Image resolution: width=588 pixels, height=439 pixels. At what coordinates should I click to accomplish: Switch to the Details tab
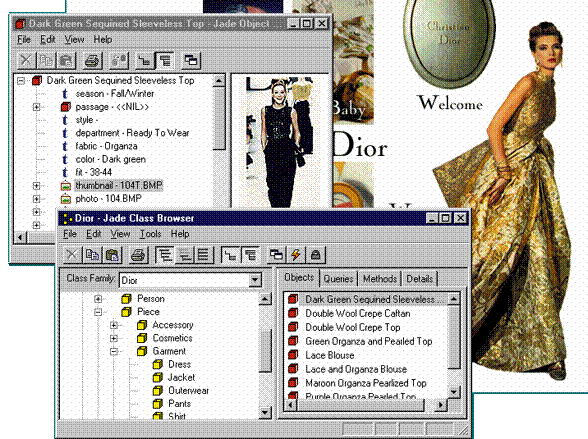click(420, 279)
